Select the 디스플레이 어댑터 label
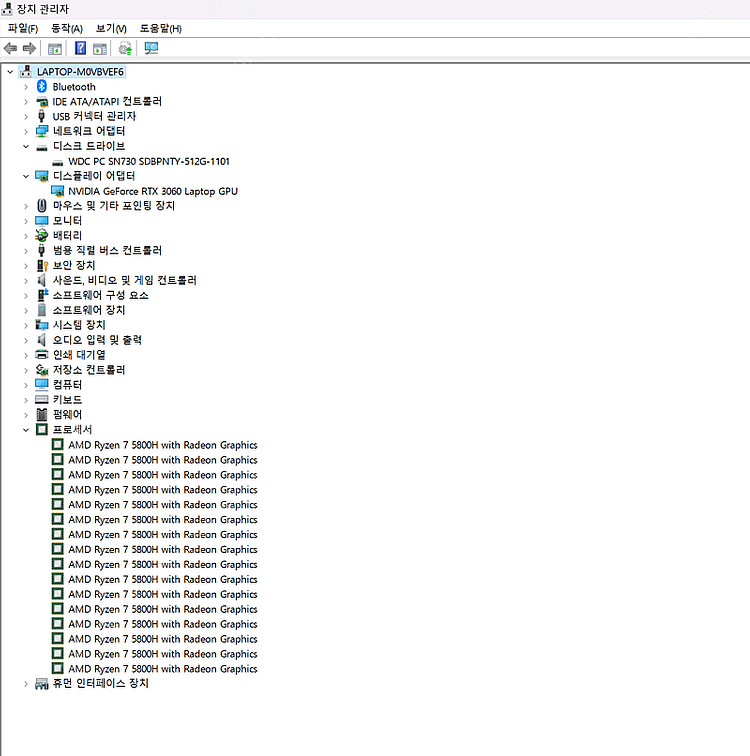Screen dimensions: 750x756 94,176
